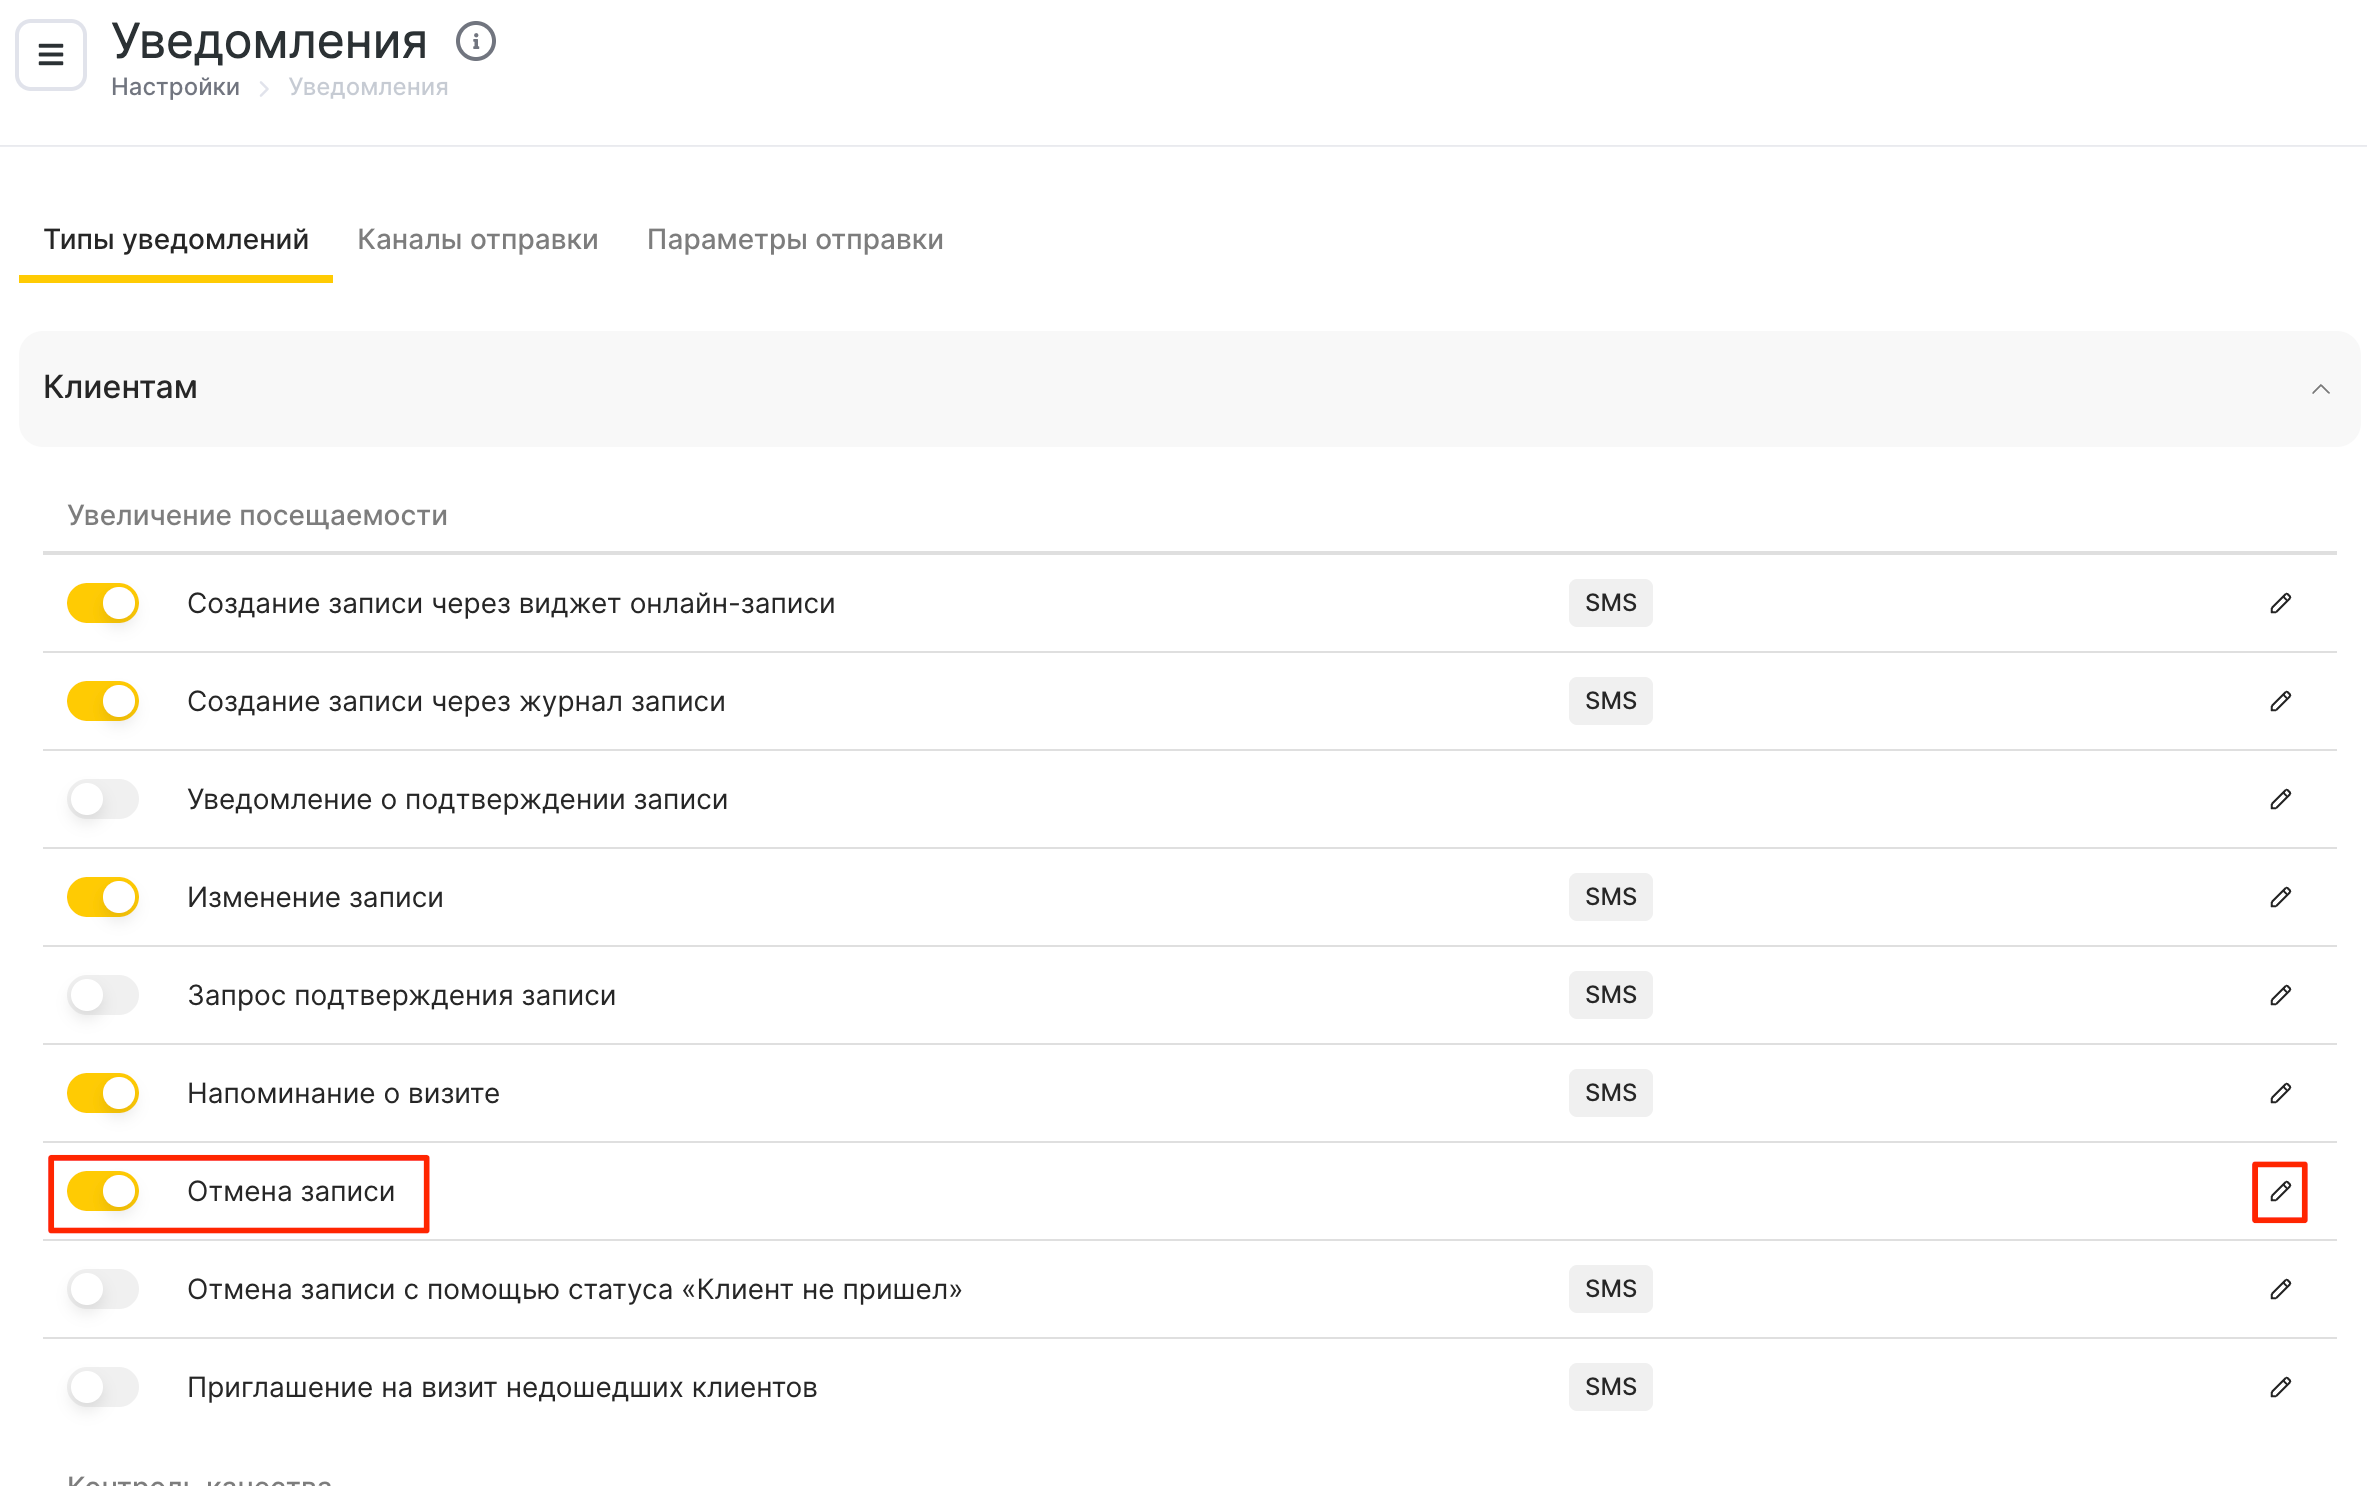Screen dimensions: 2367x1486
Task: Go to Настройки breadcrumb link
Action: 175,87
